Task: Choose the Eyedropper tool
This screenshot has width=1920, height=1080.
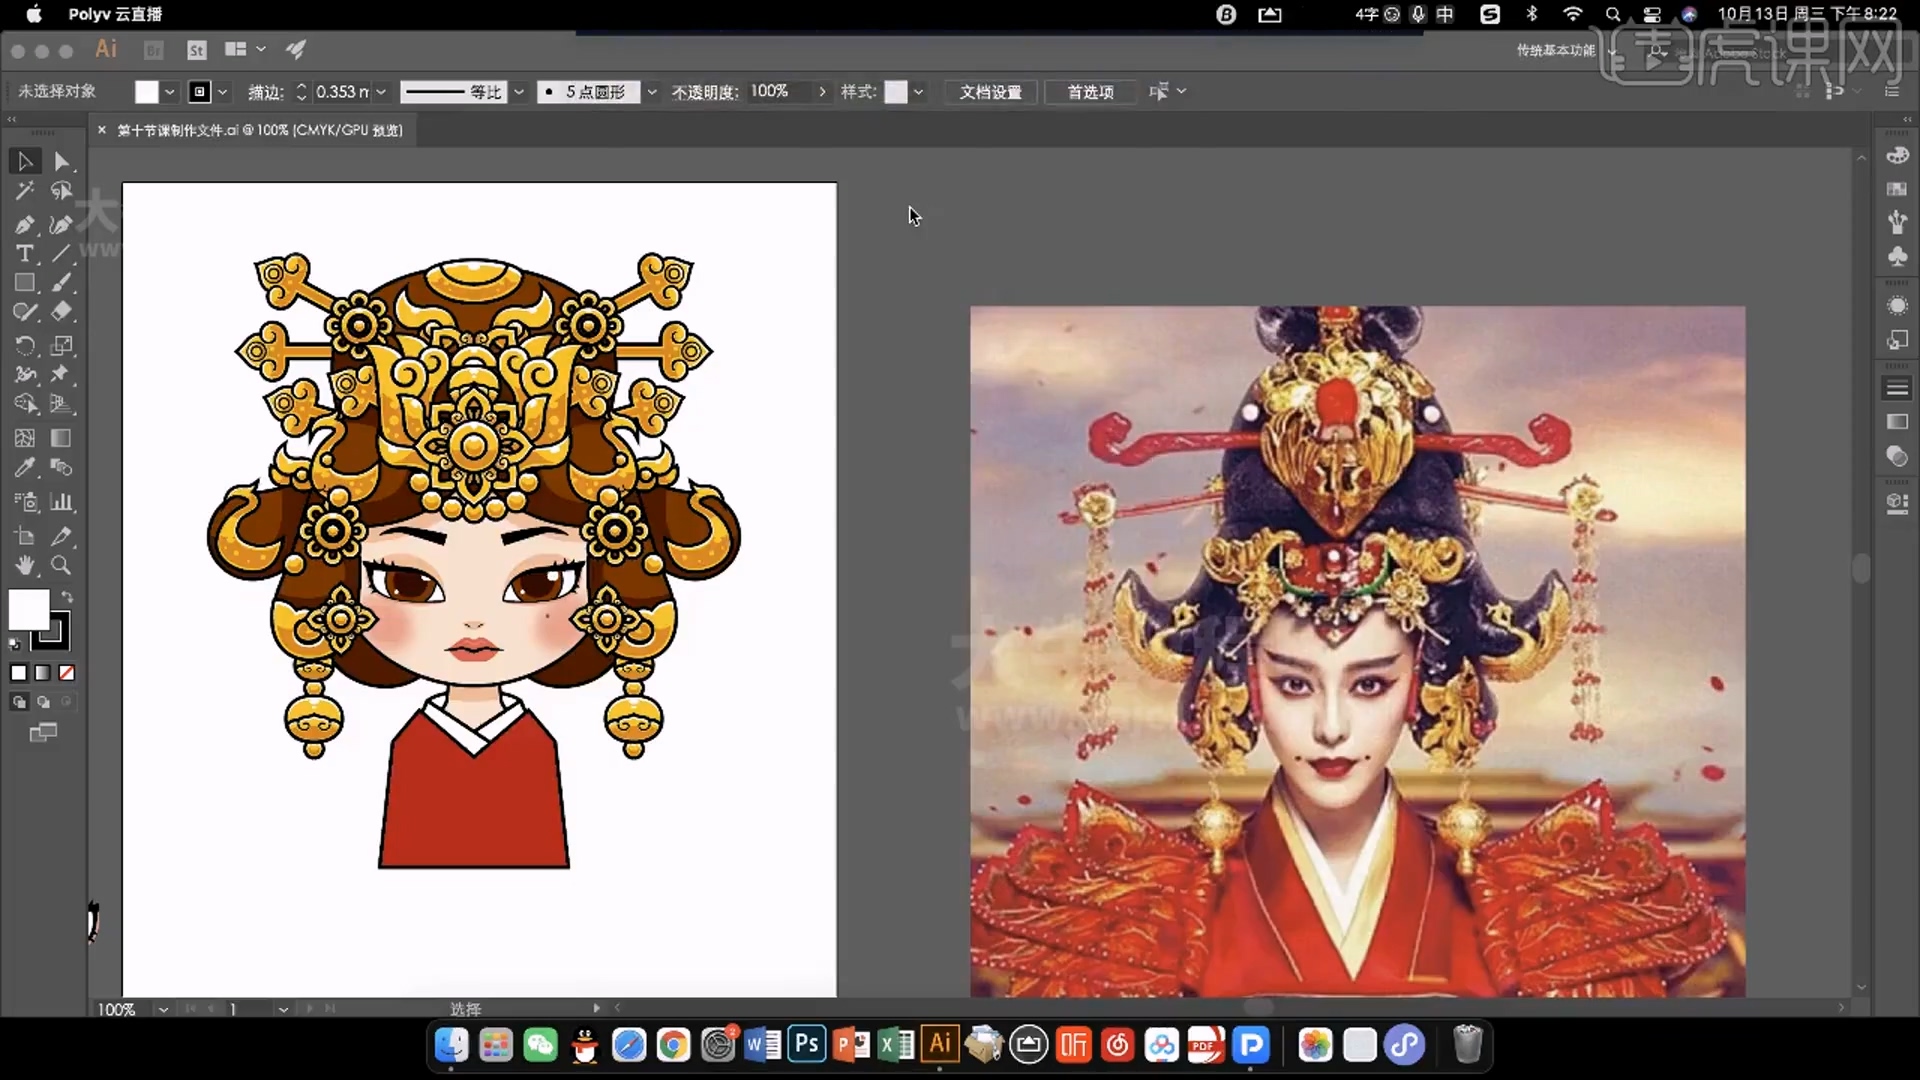Action: coord(25,467)
